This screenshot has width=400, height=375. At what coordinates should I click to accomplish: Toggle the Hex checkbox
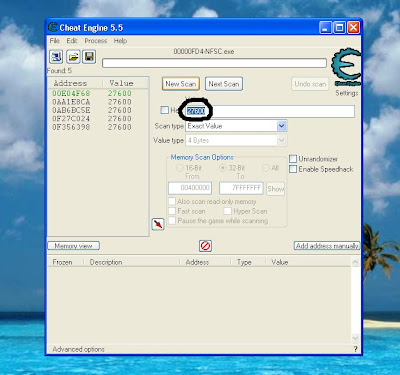[x=164, y=110]
